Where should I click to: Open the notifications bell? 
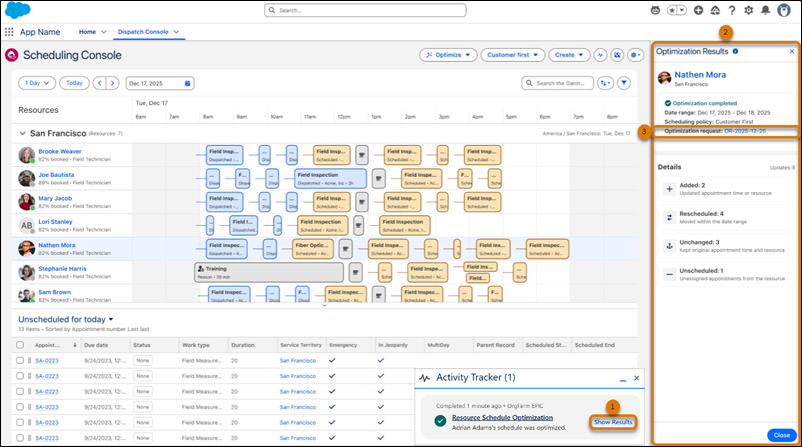[765, 10]
